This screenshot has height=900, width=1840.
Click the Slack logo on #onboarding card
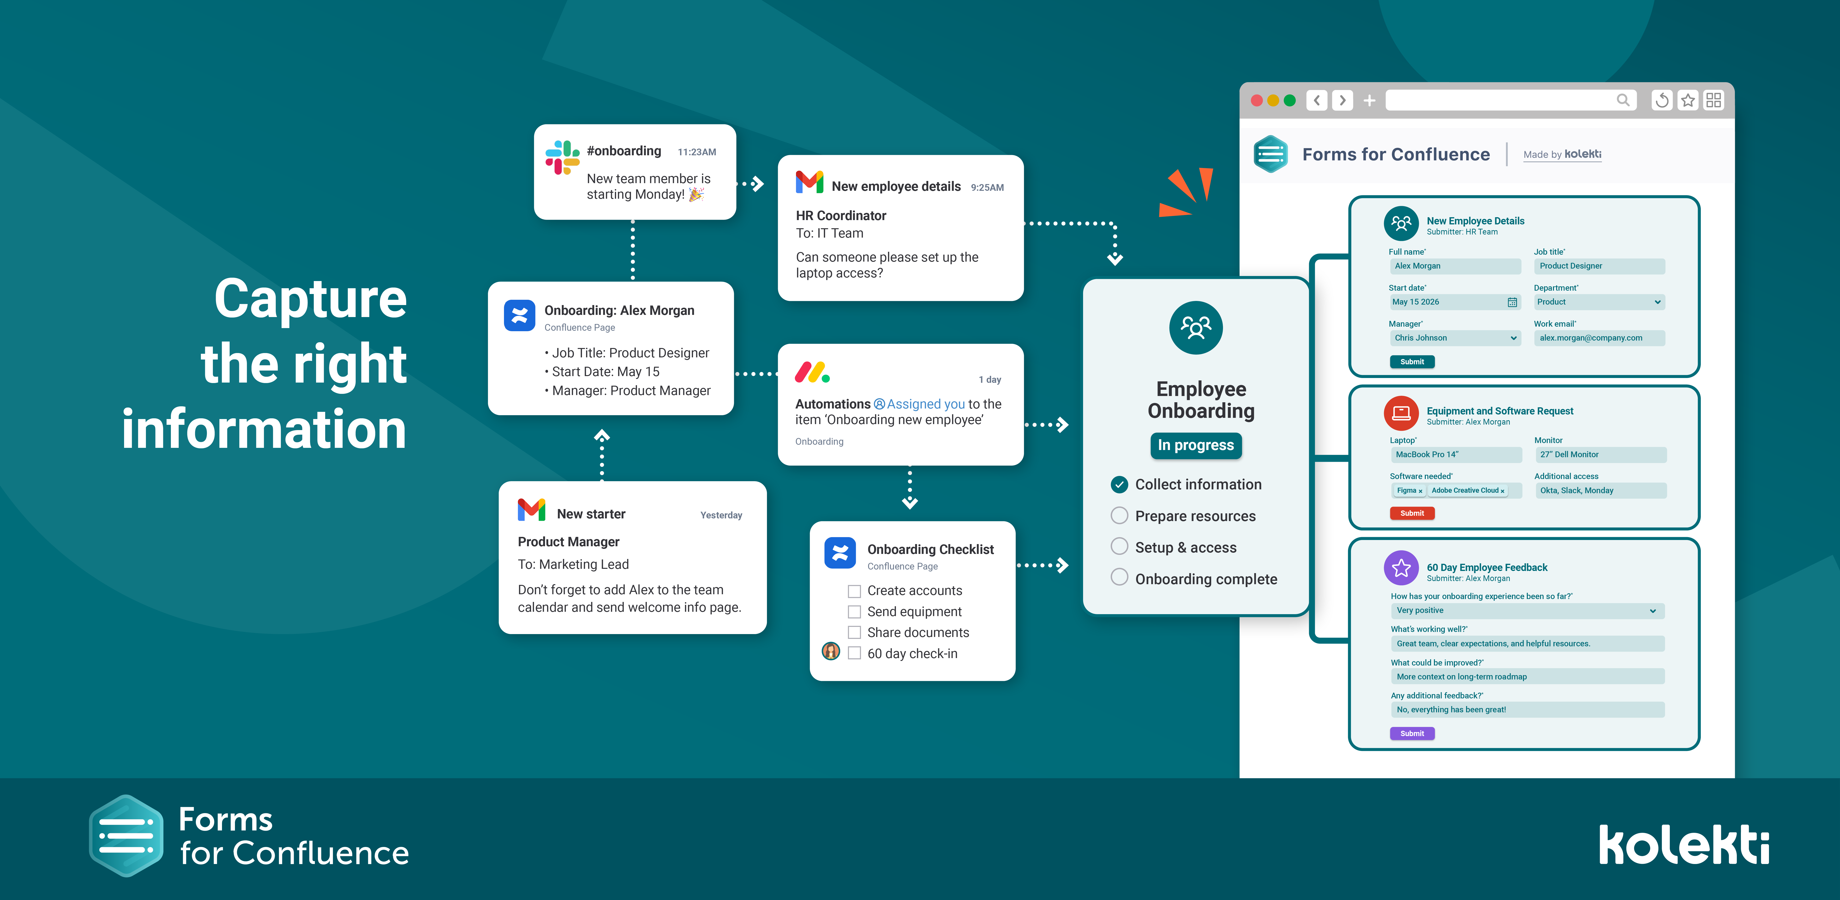point(562,158)
